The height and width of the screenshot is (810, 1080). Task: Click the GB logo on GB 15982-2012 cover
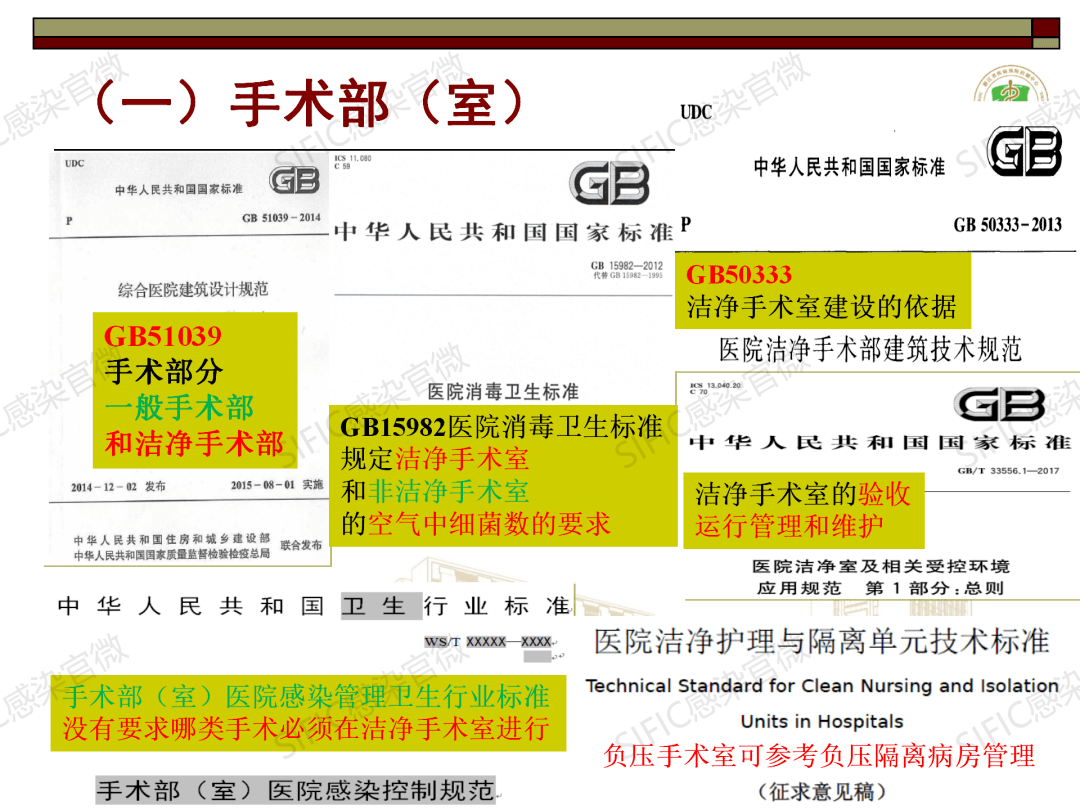pyautogui.click(x=610, y=183)
